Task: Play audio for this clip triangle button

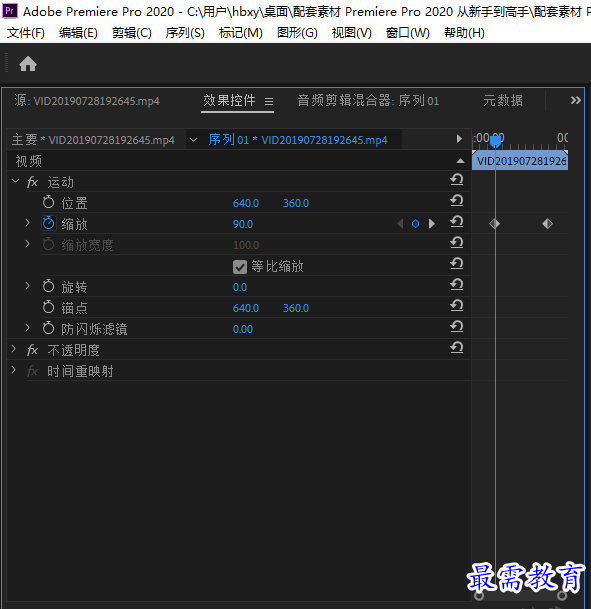Action: coord(459,139)
